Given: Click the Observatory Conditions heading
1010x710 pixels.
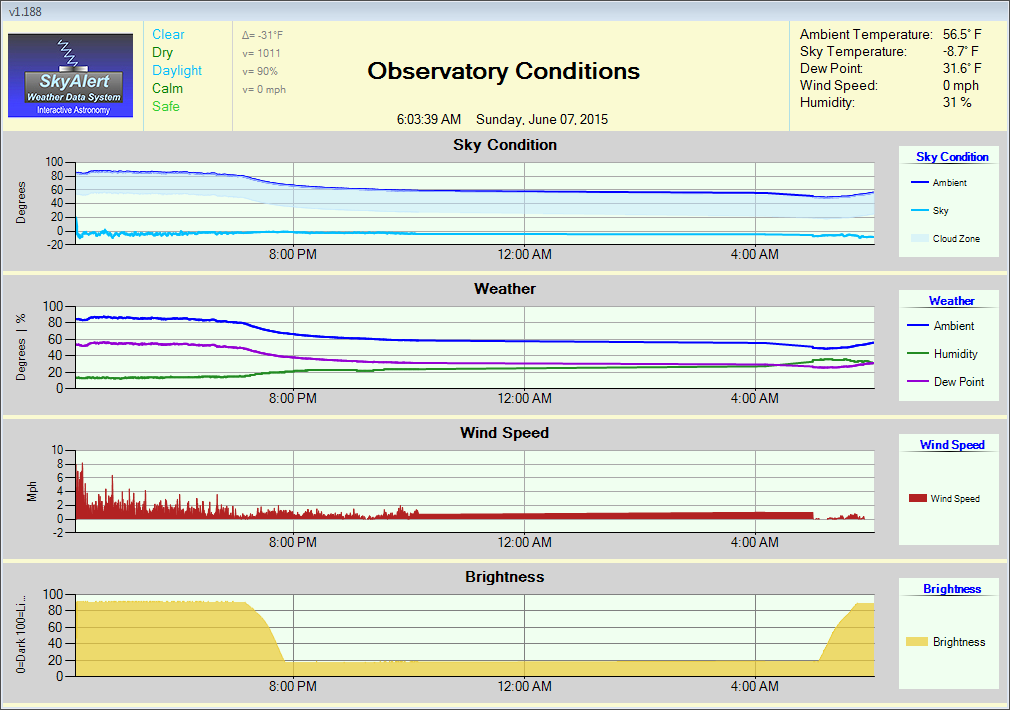Looking at the screenshot, I should tap(503, 71).
